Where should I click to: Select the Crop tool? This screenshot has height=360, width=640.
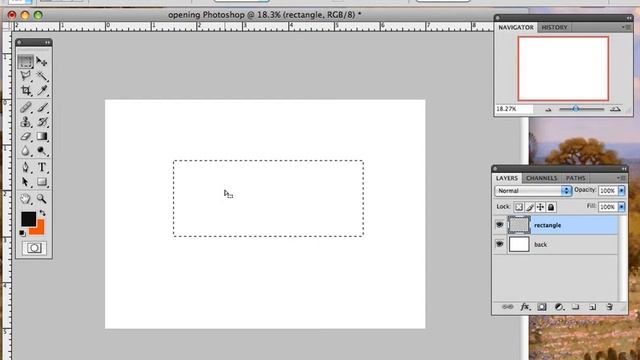(x=25, y=90)
